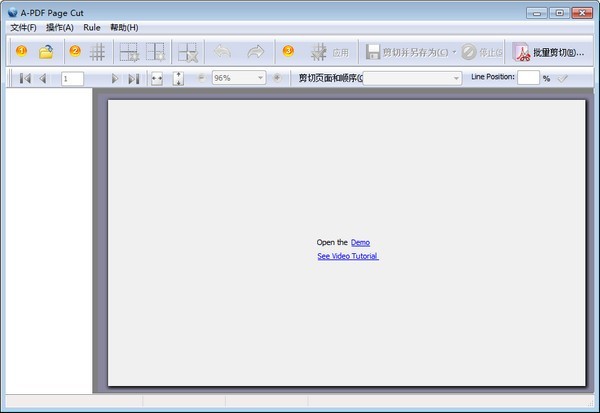Viewport: 600px width, 413px height.
Task: Open the 96% zoom level dropdown
Action: [x=261, y=78]
